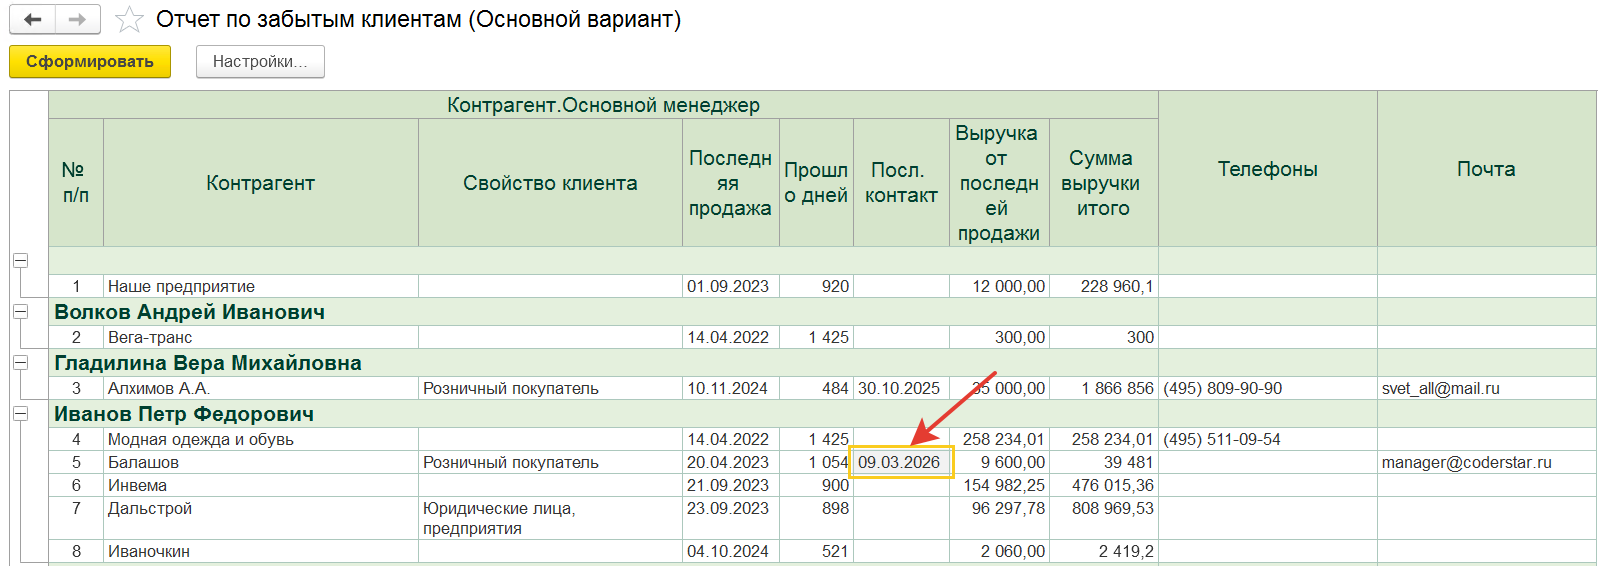The image size is (1598, 566).
Task: Select the 476 015,36 total cell
Action: (x=1103, y=485)
